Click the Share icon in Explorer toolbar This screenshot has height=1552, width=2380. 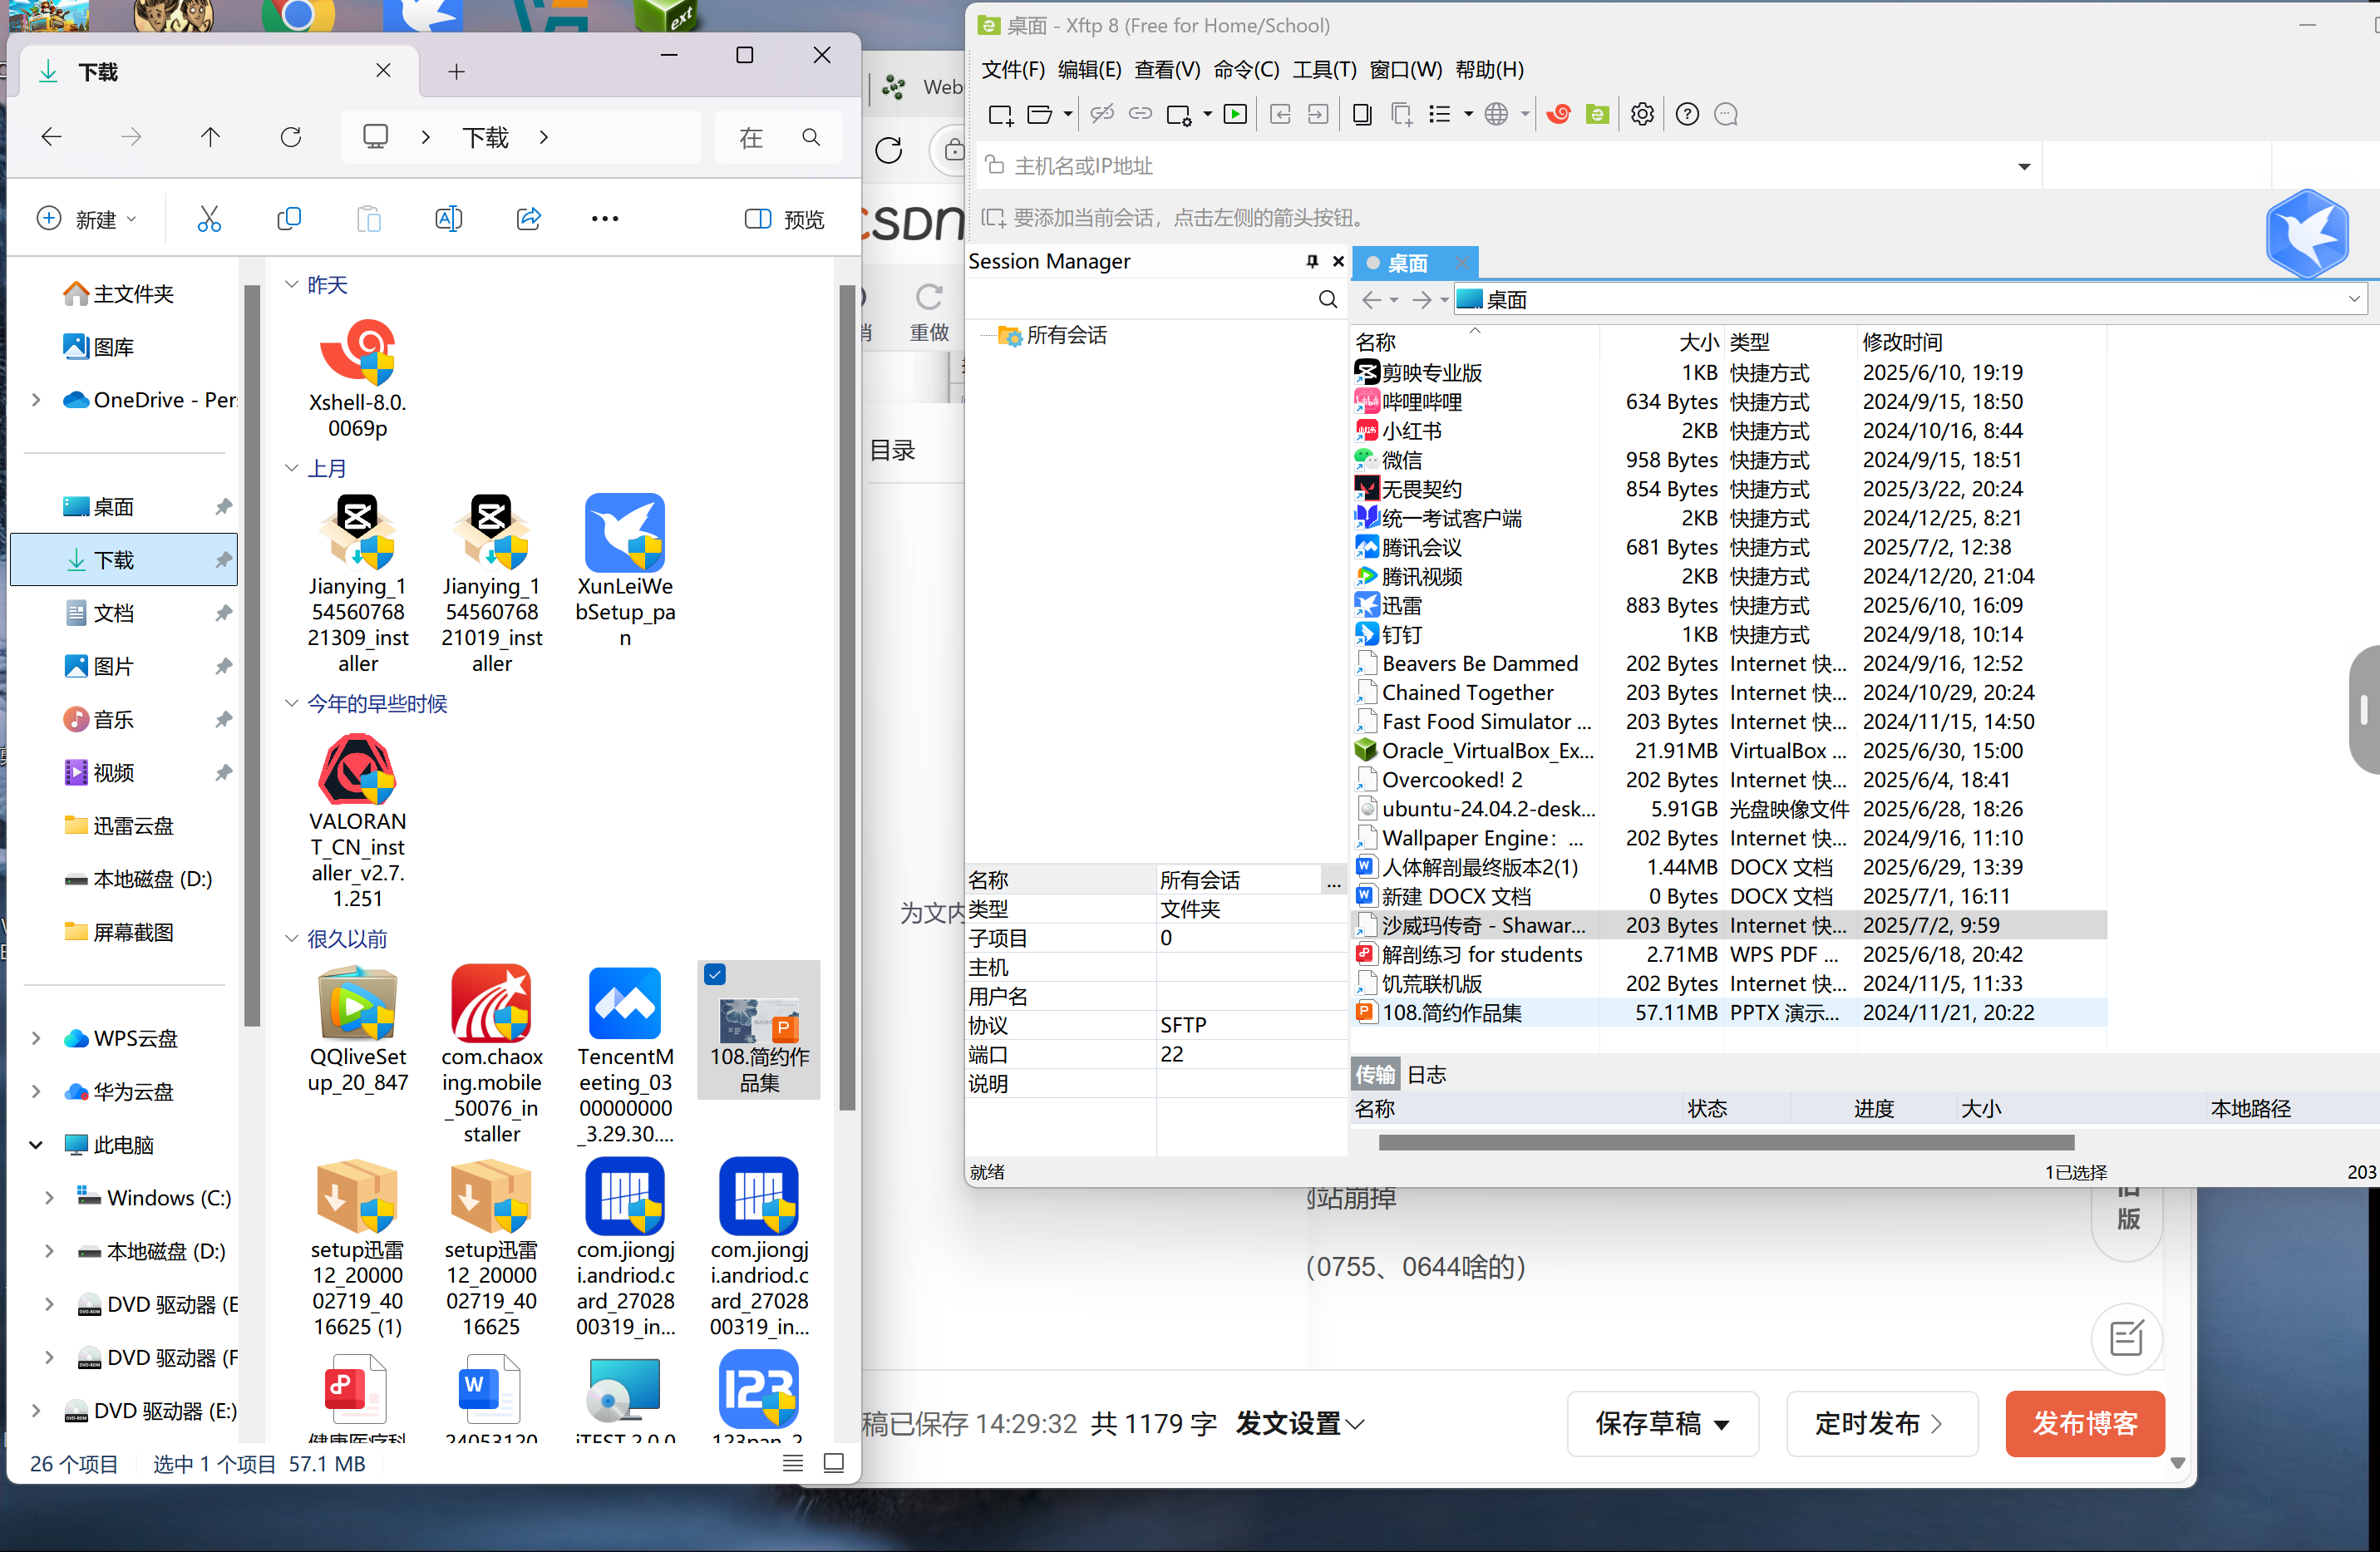(x=529, y=218)
